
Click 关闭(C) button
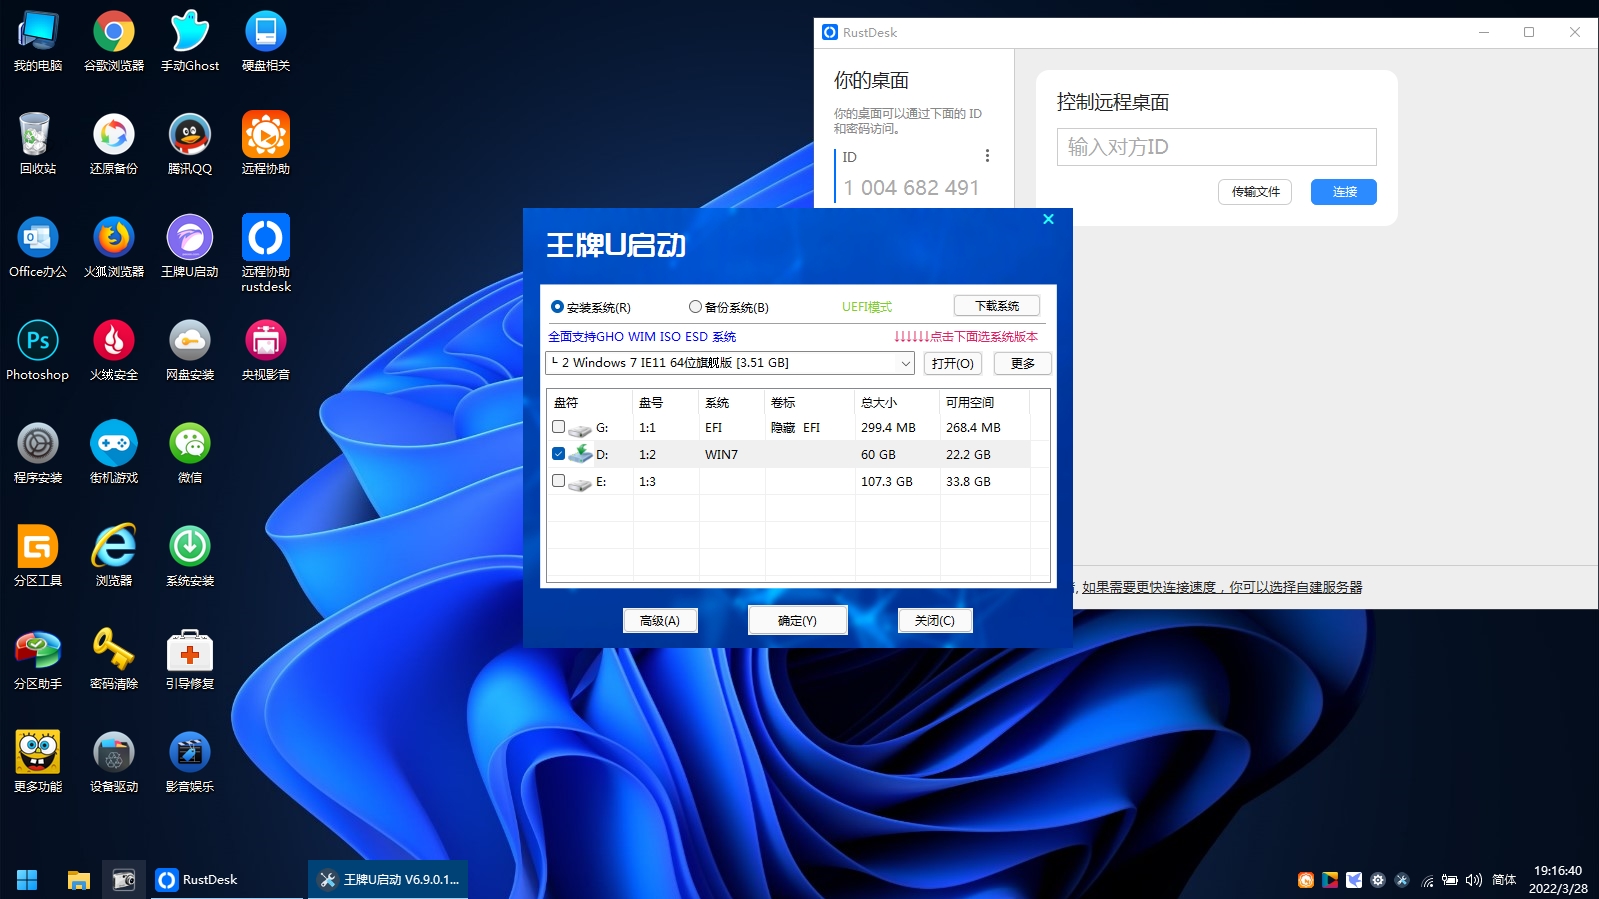tap(935, 621)
